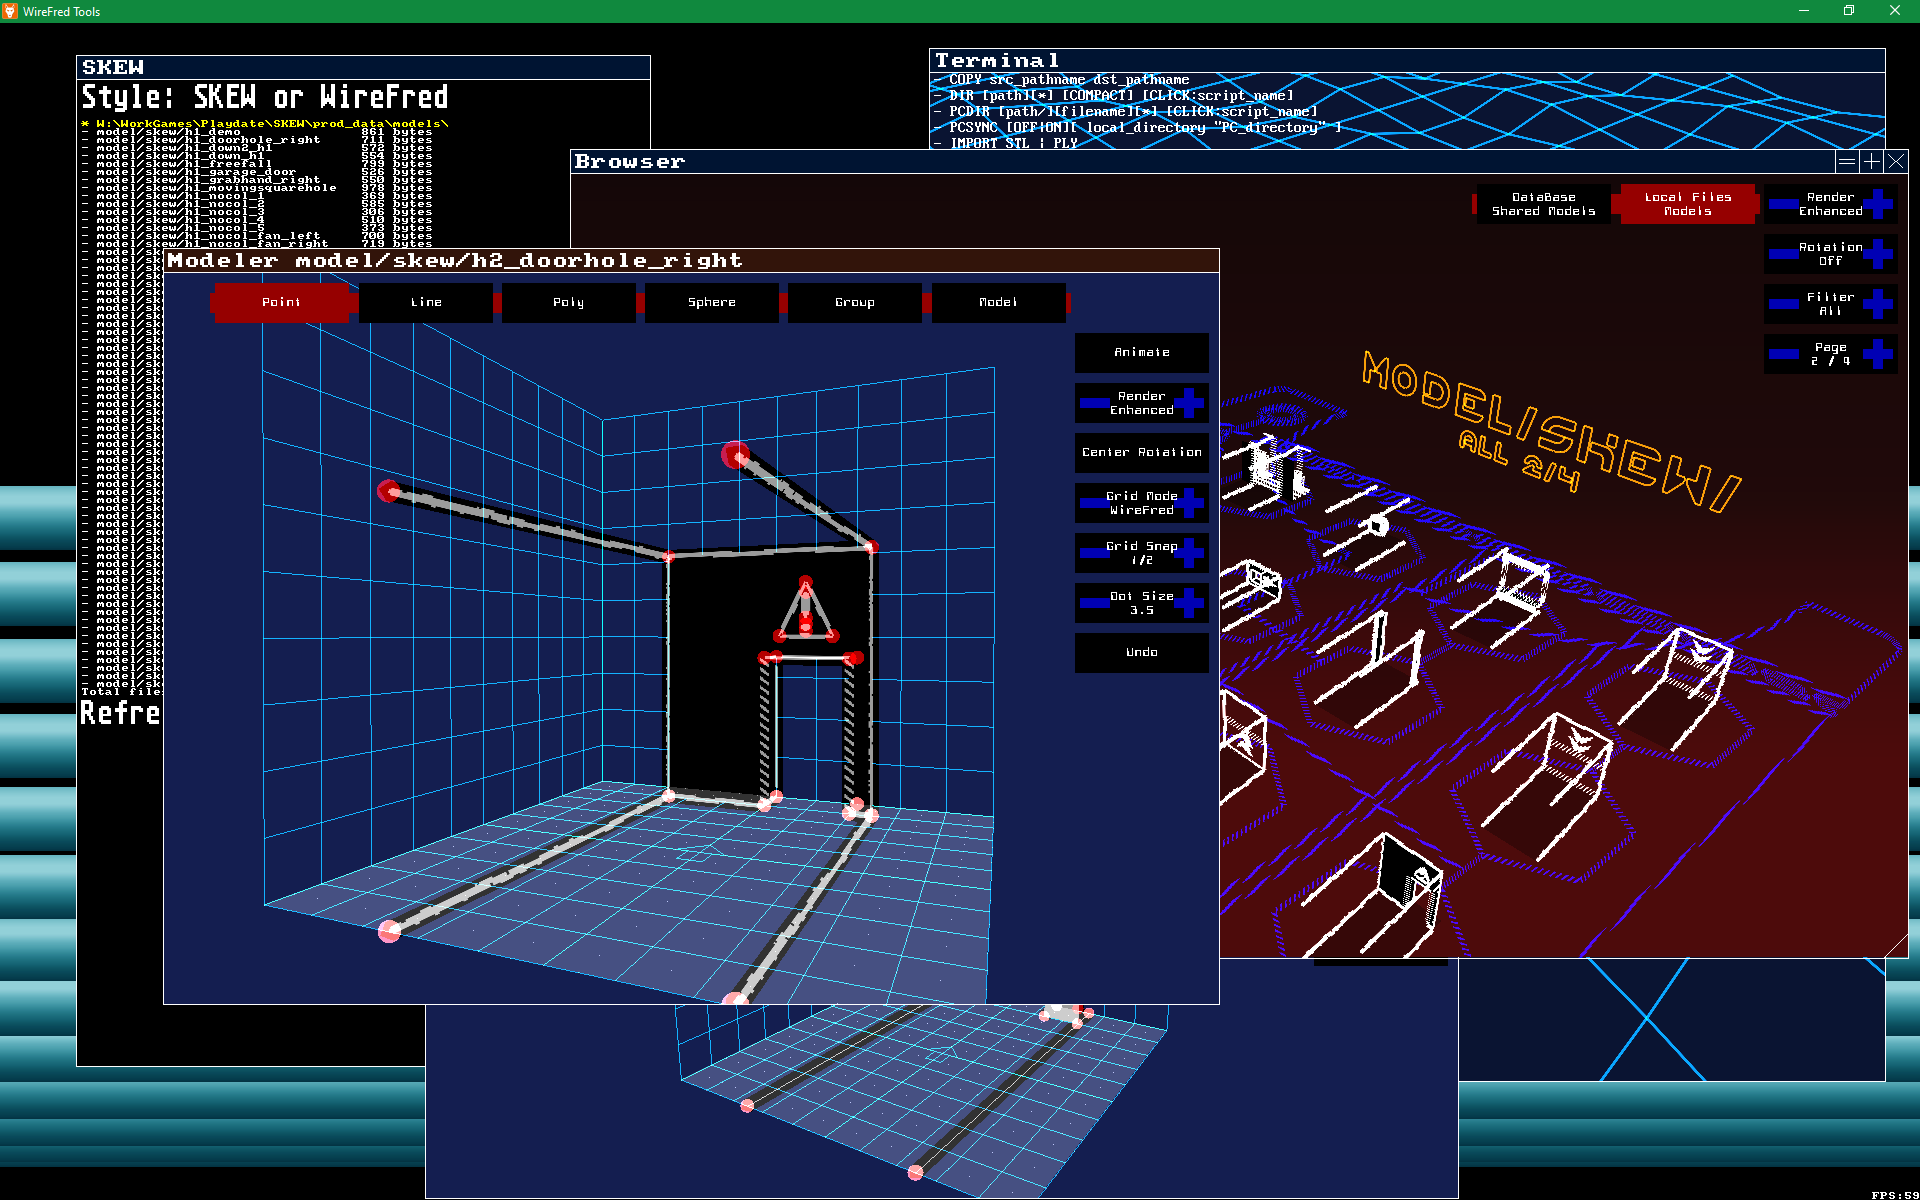Click 'model/skew/h1_demo' file row

(x=257, y=132)
